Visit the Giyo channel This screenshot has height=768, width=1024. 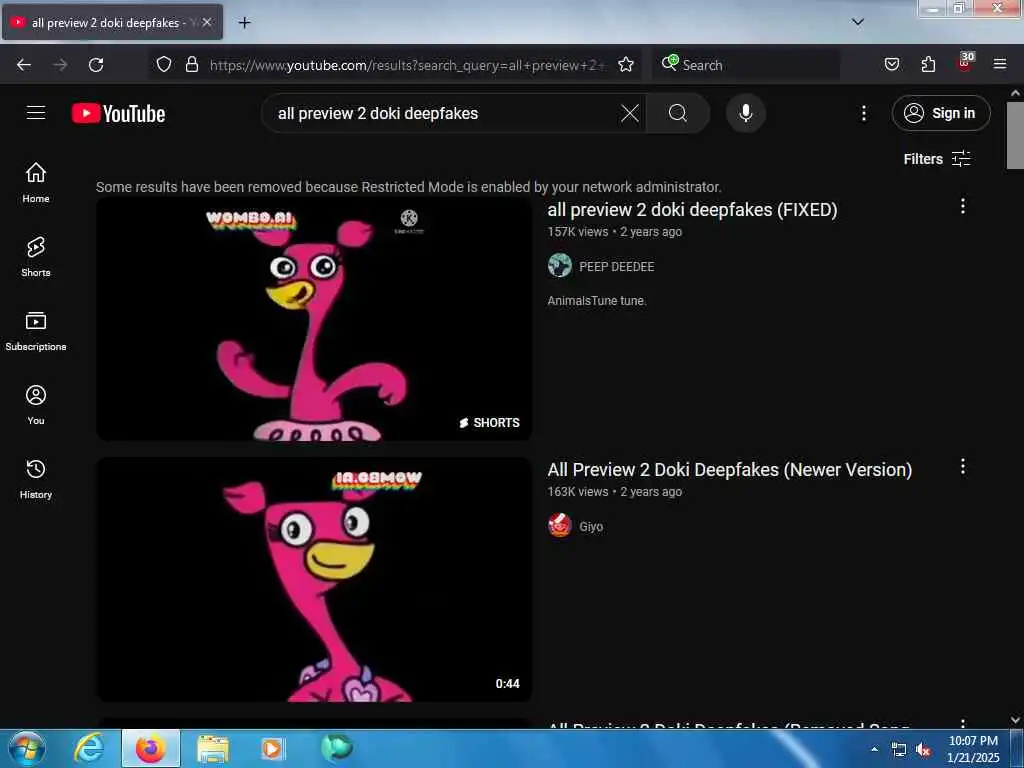(591, 526)
